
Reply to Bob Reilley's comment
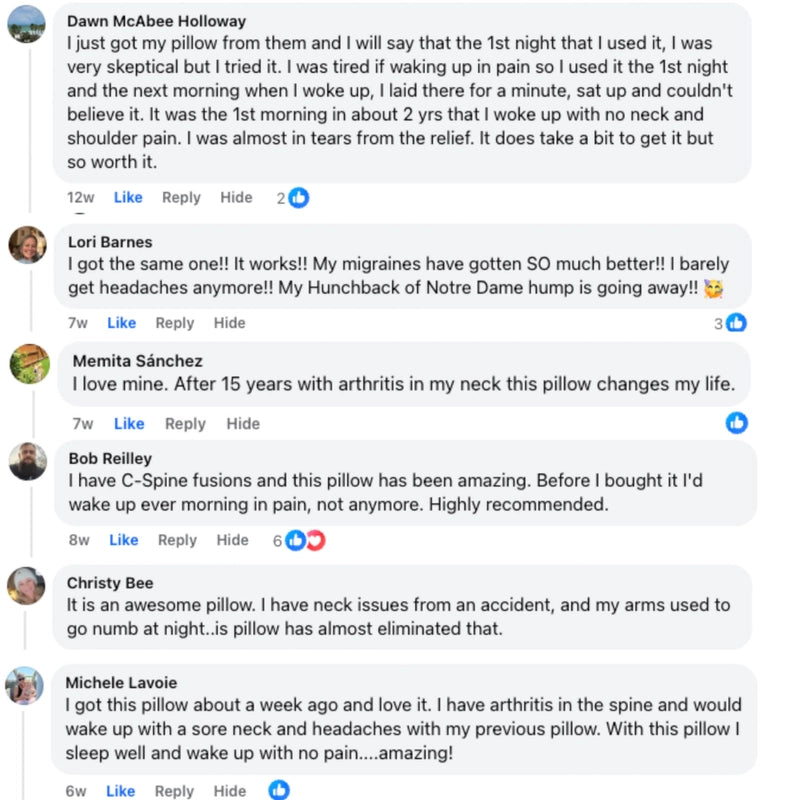177,541
